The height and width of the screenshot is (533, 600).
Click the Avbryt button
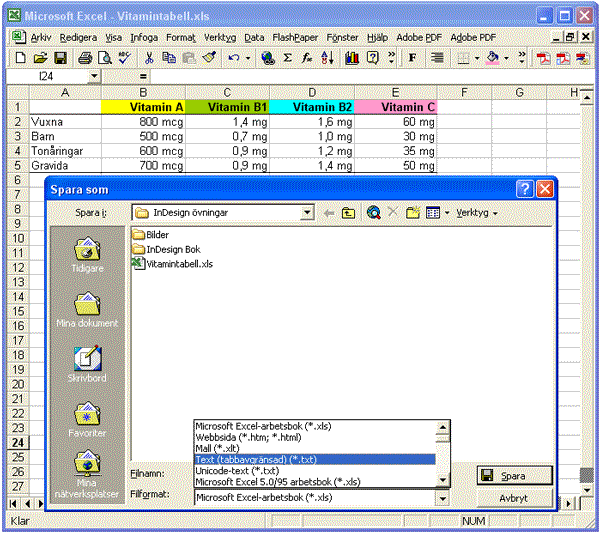pos(515,498)
